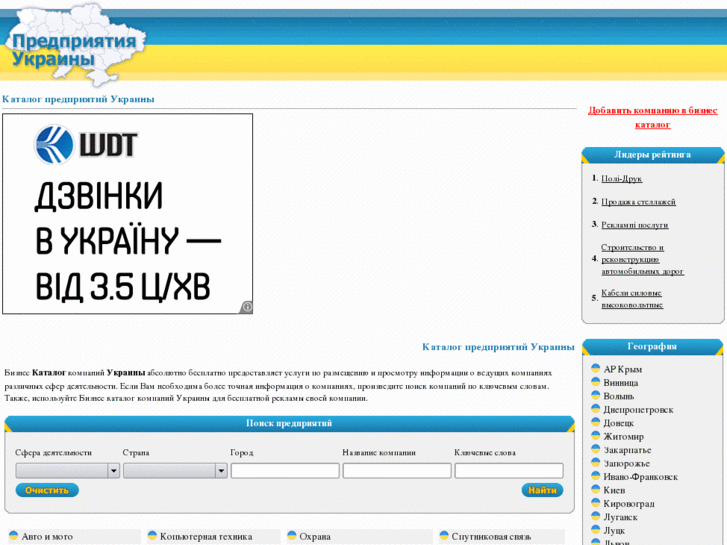Click the flag icon beside Винница
This screenshot has width=727, height=545.
(596, 382)
